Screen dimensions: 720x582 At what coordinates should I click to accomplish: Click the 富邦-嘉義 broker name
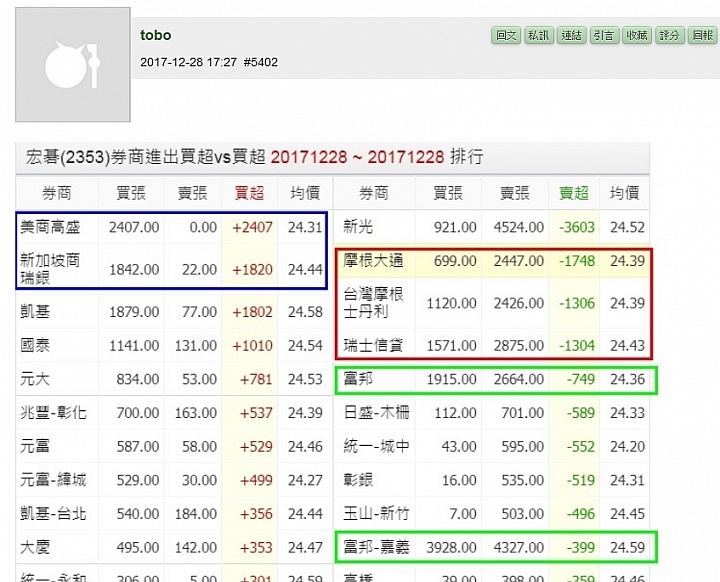(377, 548)
